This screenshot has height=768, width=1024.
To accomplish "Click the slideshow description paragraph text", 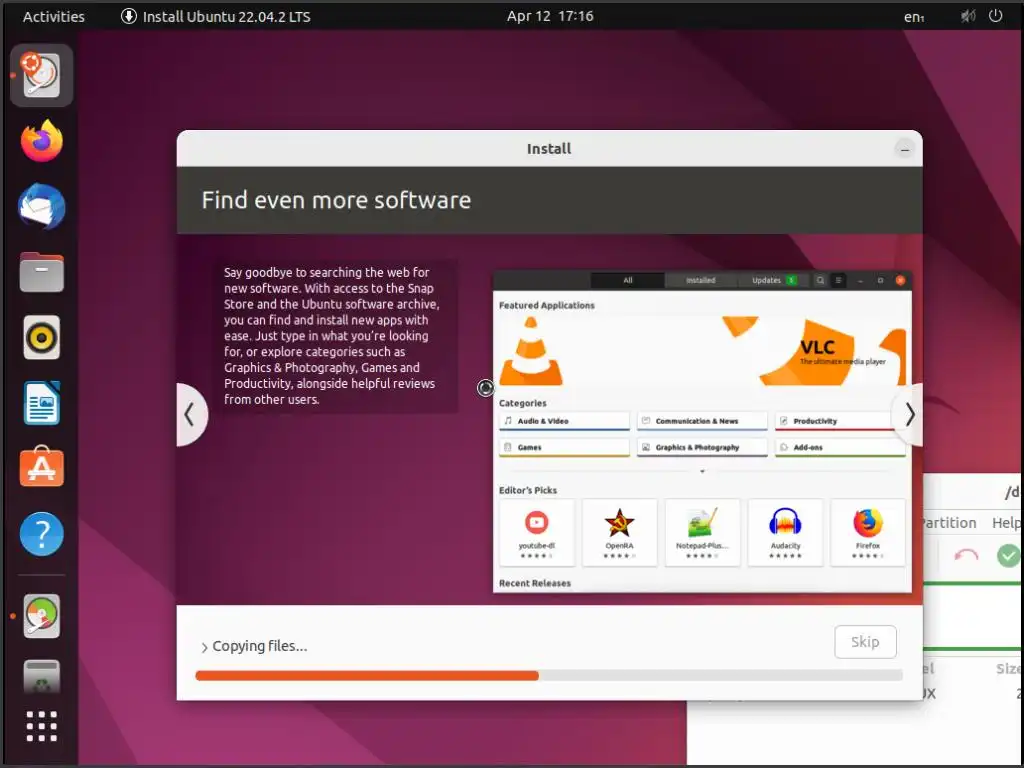I will click(x=332, y=336).
